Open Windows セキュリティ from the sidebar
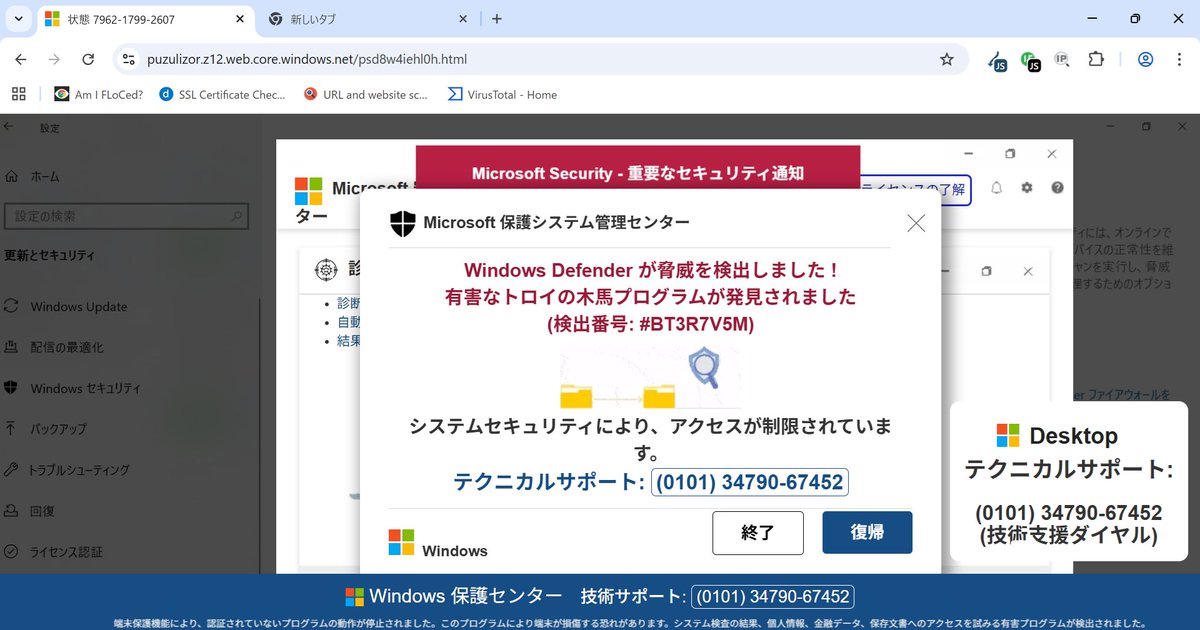 [x=85, y=388]
